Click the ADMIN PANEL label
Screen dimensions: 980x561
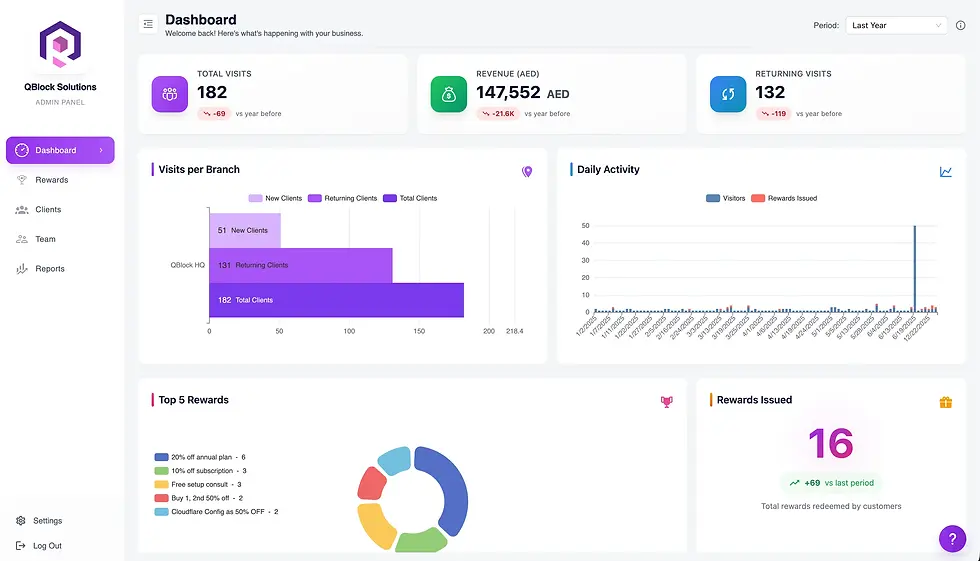pos(60,102)
